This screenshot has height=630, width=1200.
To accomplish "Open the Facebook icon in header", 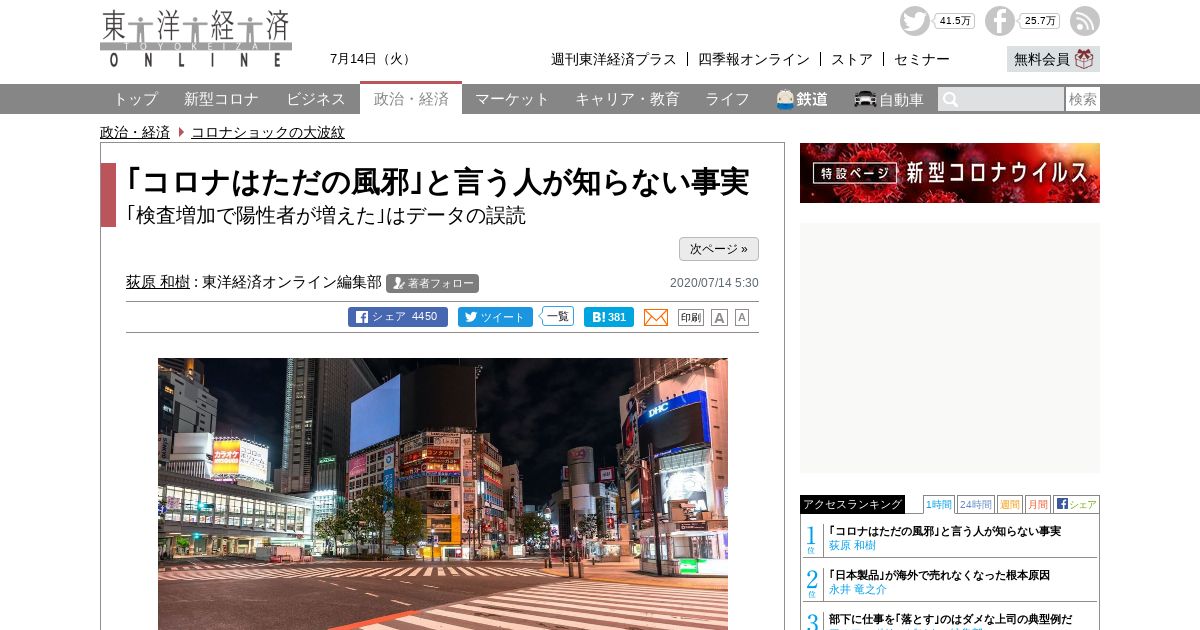I will point(999,21).
